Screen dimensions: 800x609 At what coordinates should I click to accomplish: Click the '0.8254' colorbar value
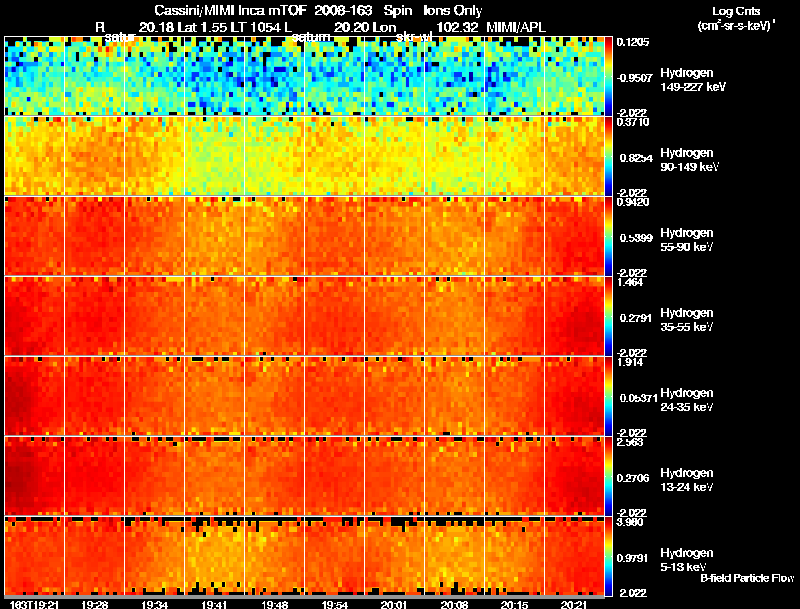[x=636, y=158]
